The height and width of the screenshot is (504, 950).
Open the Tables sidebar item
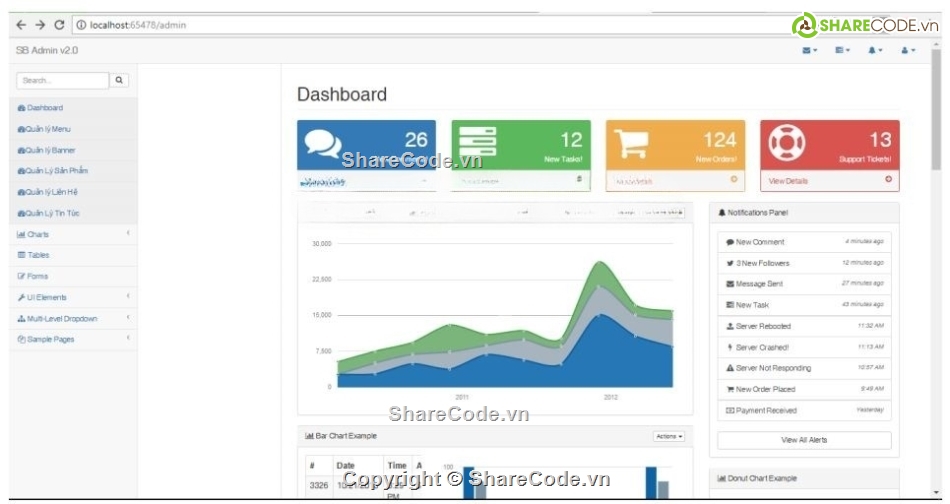coord(73,255)
